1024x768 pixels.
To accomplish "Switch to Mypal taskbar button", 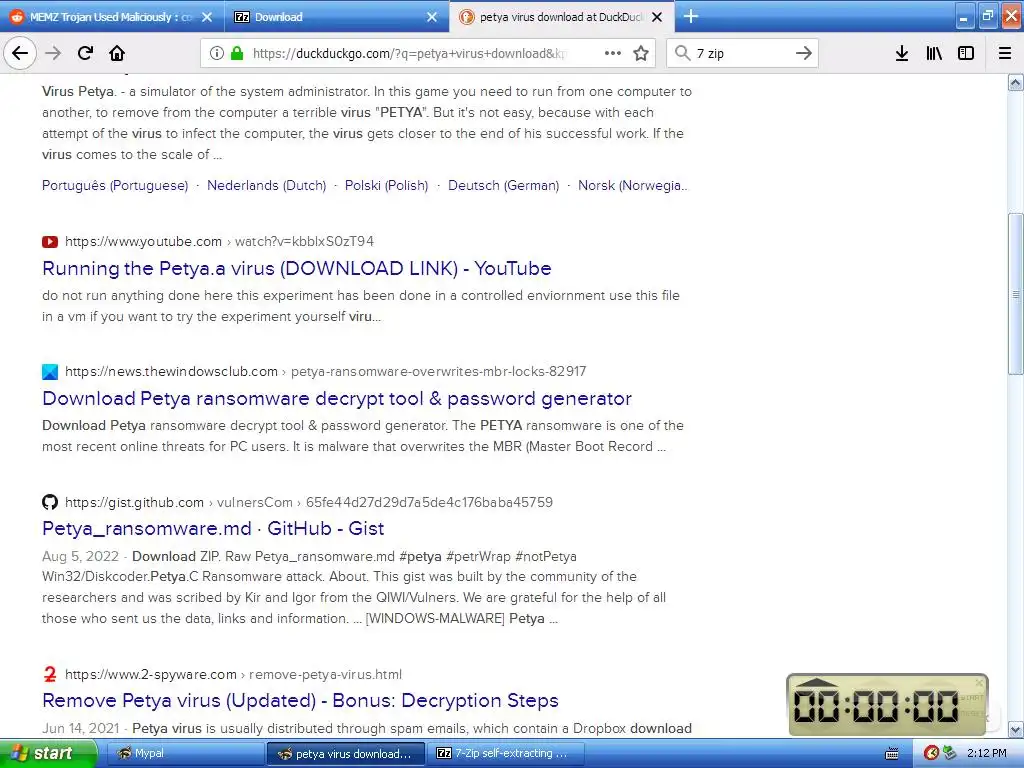I will click(x=185, y=753).
